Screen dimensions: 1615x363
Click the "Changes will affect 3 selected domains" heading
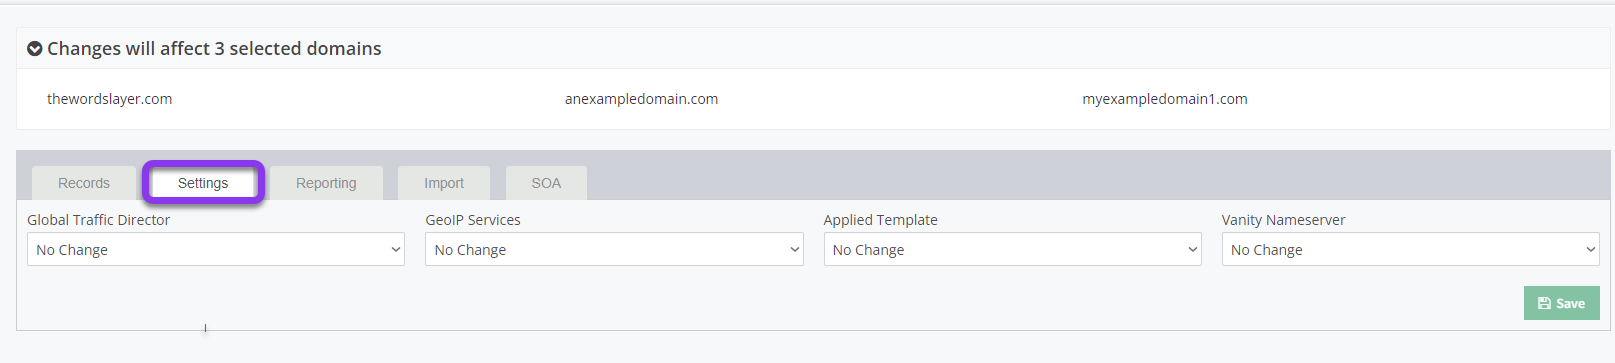(214, 49)
